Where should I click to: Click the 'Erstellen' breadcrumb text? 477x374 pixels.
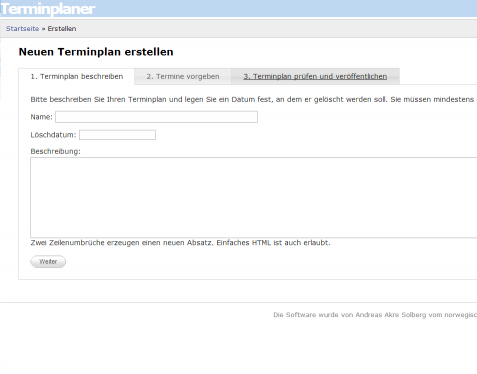(x=62, y=29)
